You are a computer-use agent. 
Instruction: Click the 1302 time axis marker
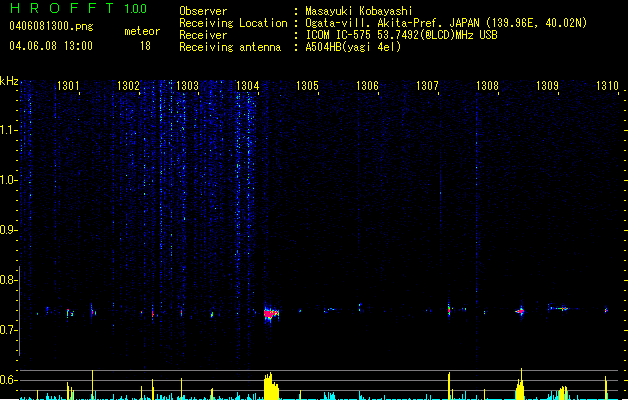click(x=128, y=86)
